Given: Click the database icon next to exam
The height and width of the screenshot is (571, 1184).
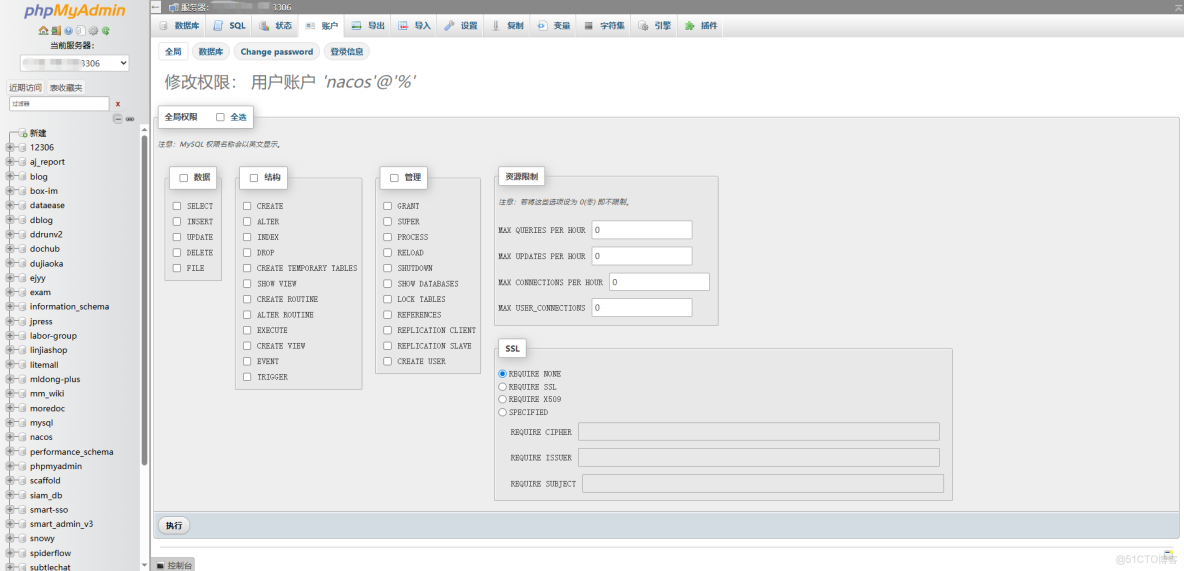Looking at the screenshot, I should pyautogui.click(x=23, y=292).
